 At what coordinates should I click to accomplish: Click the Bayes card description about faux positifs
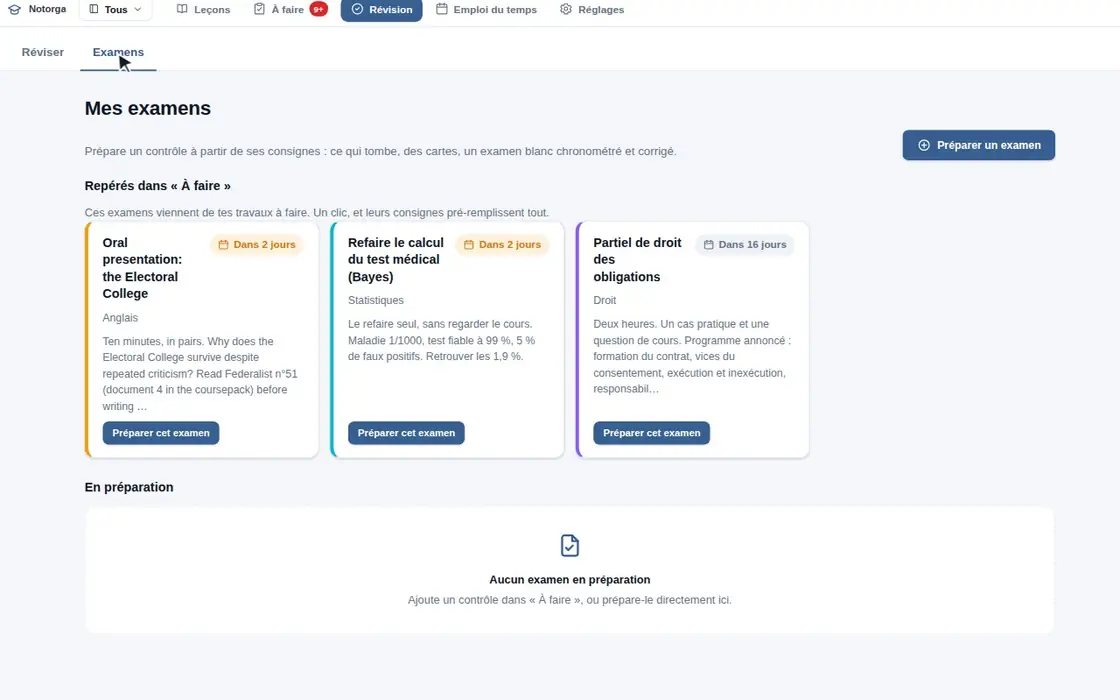(x=441, y=340)
